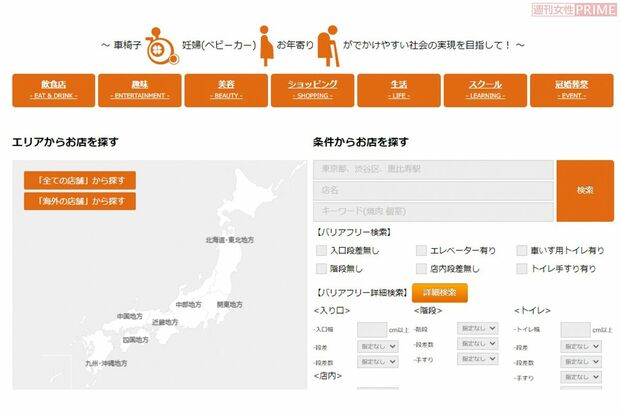Open the 飲食店 EAT & DRINK category

(x=54, y=90)
